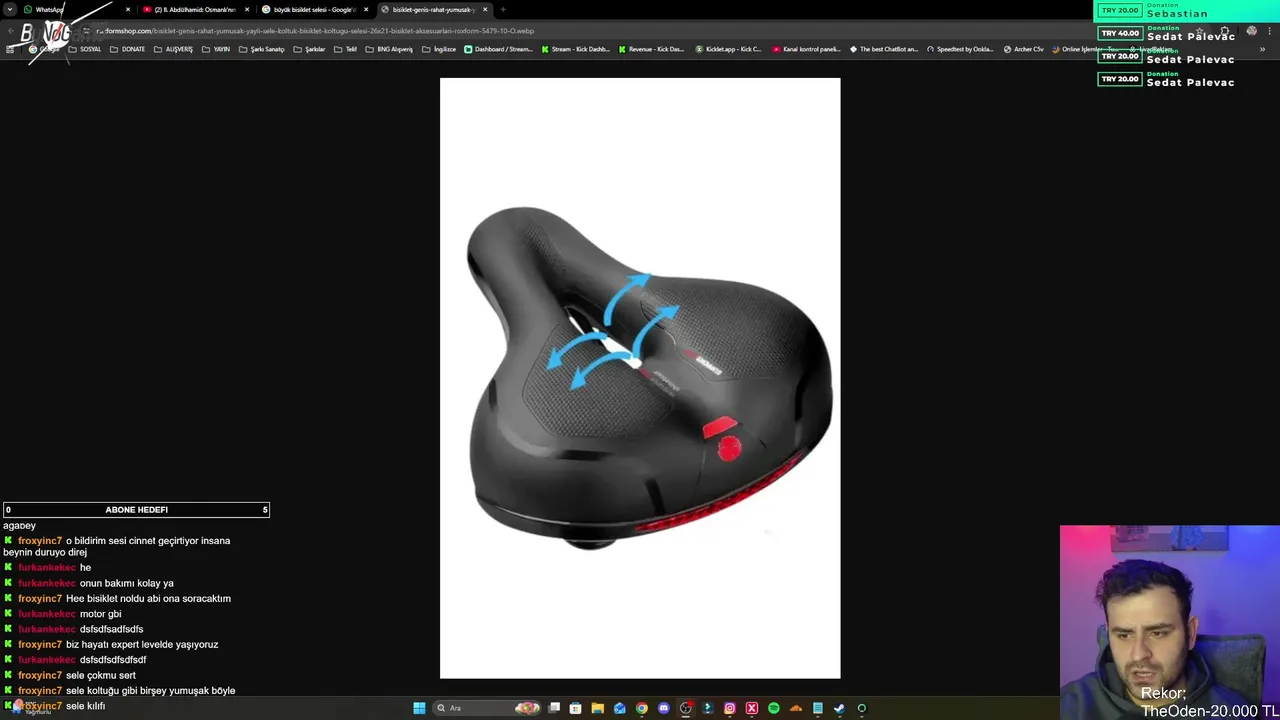Close the bisiklet-genis-rahat image tab

click(485, 9)
